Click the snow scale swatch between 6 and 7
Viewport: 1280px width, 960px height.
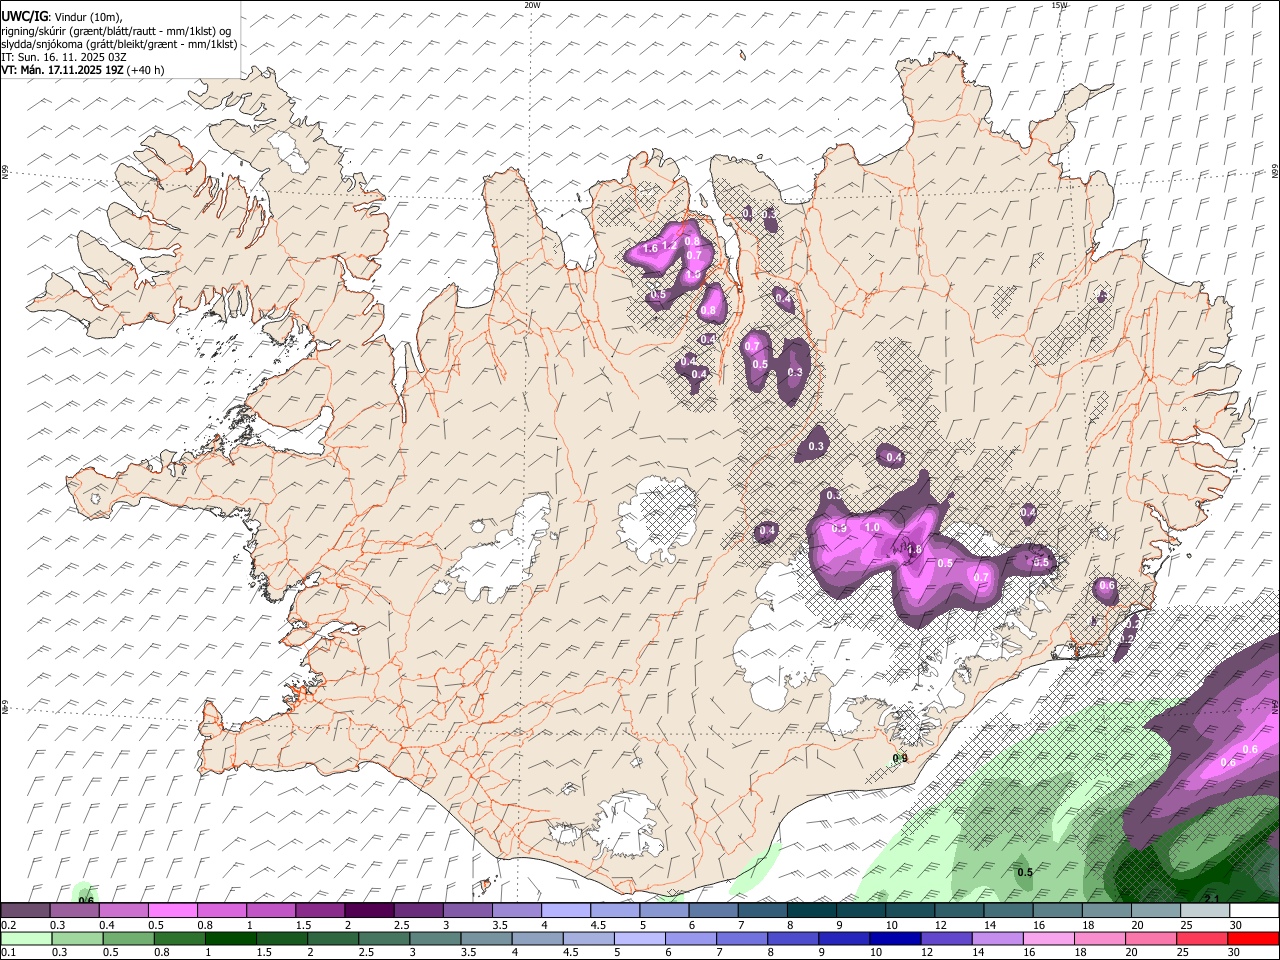713,911
